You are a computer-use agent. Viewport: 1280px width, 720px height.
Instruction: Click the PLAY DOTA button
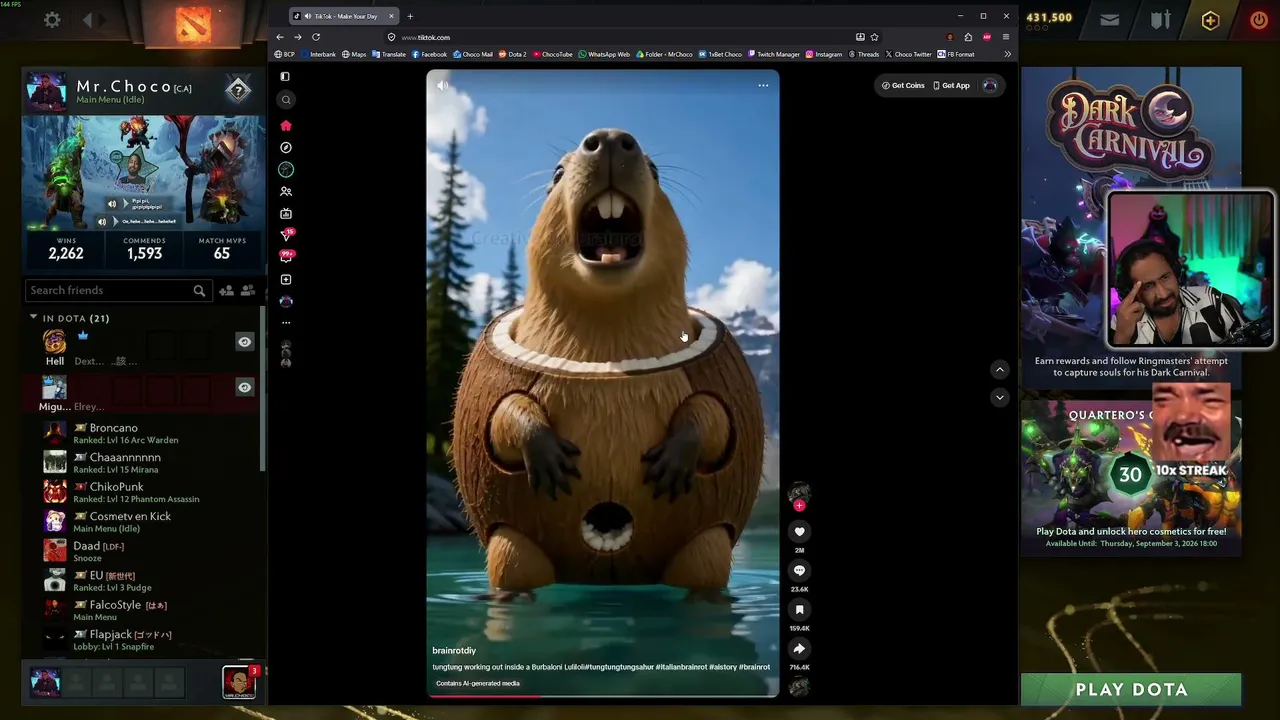tap(1131, 689)
